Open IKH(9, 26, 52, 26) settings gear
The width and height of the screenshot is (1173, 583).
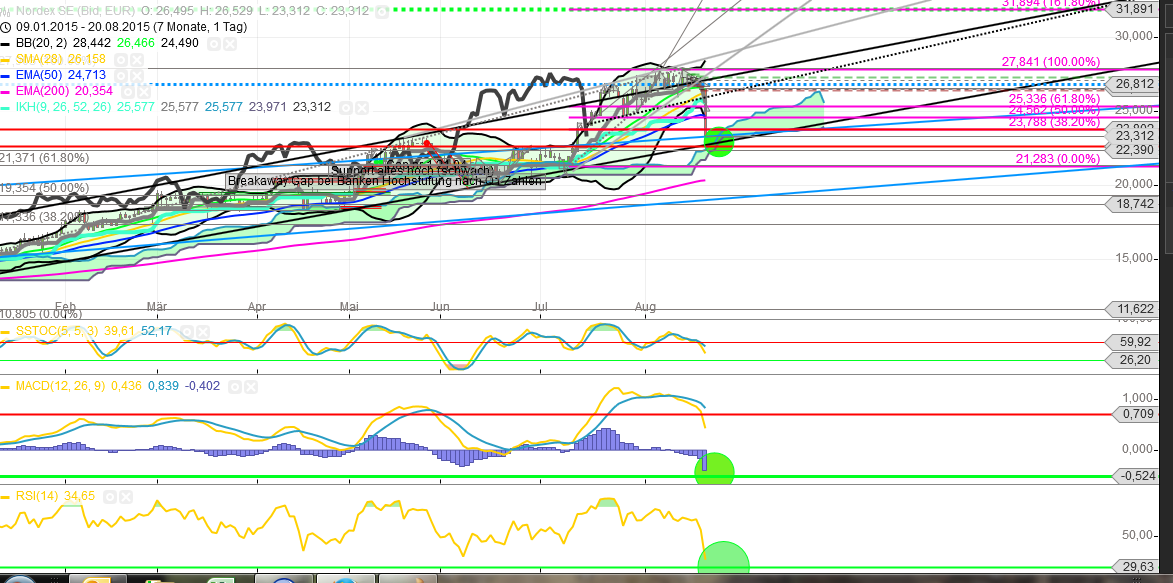345,108
